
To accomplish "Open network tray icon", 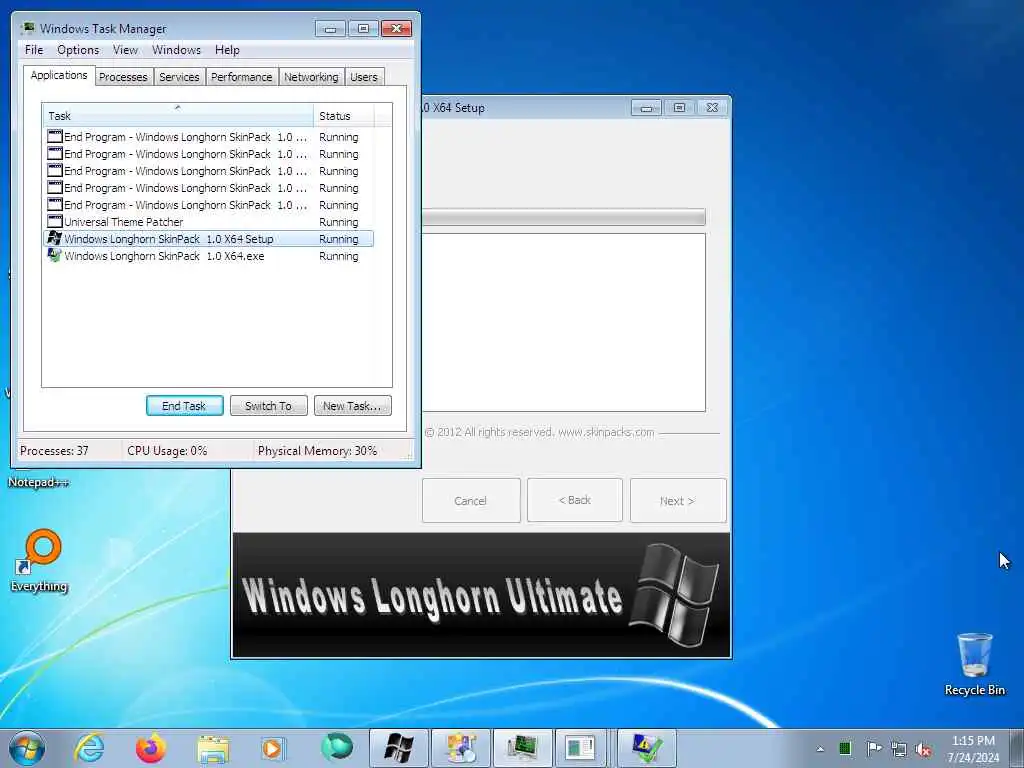I will click(x=899, y=749).
